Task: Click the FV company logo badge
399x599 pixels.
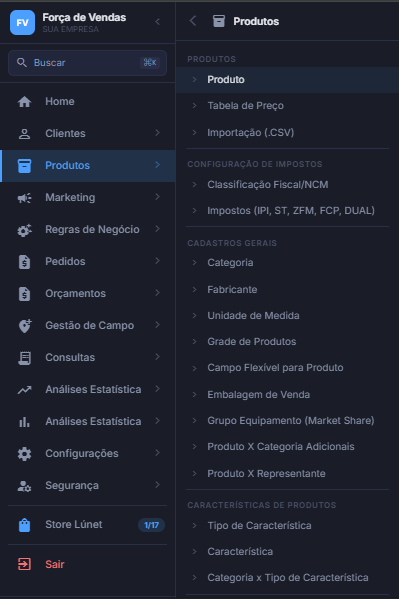Action: [22, 23]
